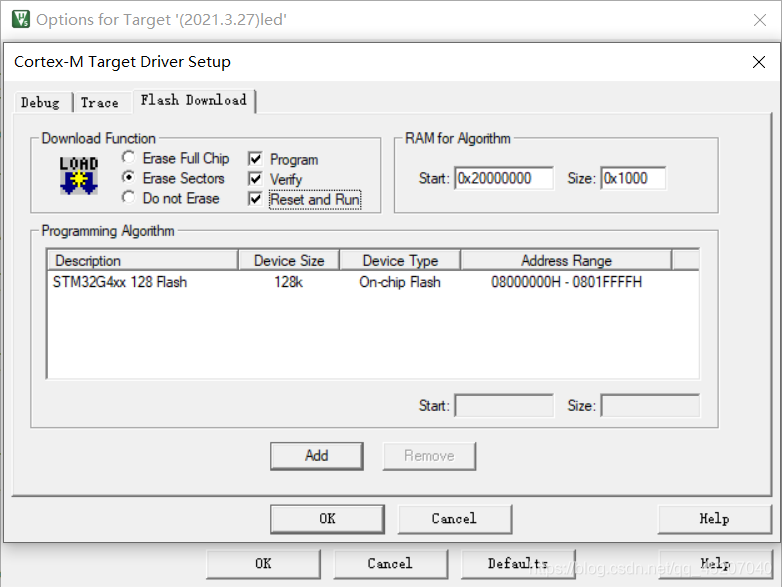Select STM32G4xx 128 Flash row
Screen dimensions: 782x587
pyautogui.click(x=373, y=282)
